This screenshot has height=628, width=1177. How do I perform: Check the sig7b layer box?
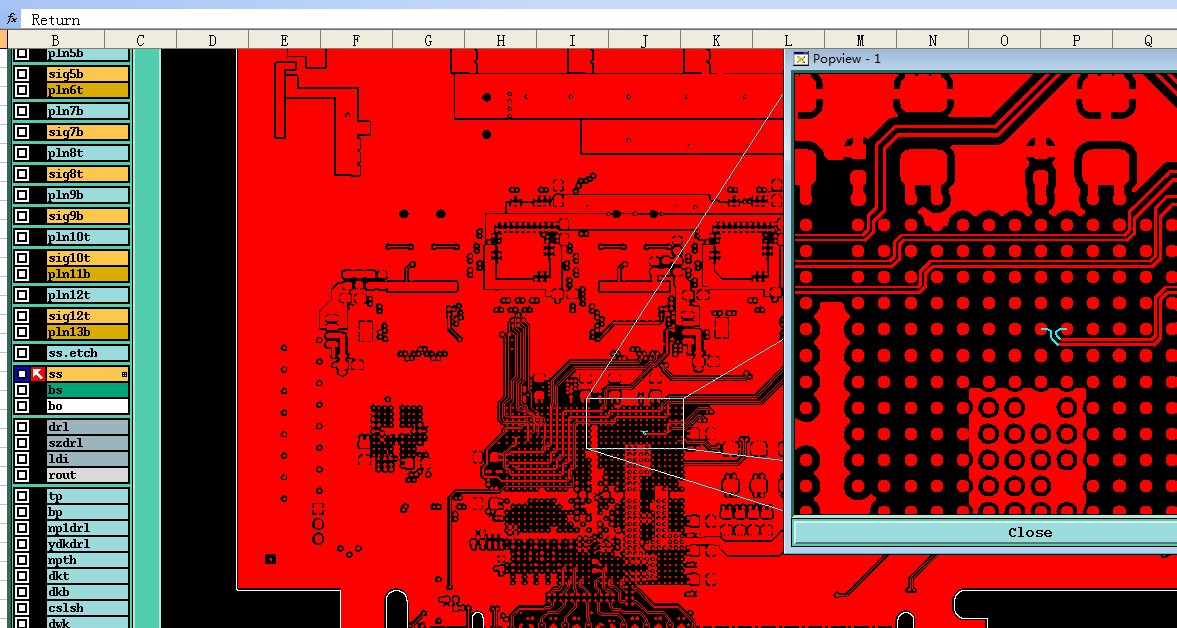tap(23, 132)
